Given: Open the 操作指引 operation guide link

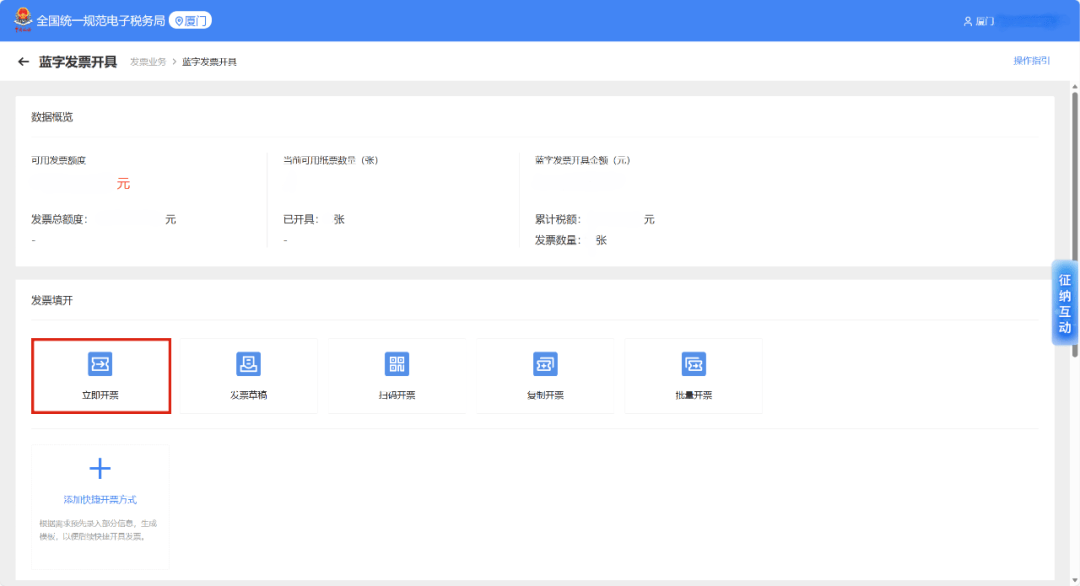Looking at the screenshot, I should click(1031, 61).
